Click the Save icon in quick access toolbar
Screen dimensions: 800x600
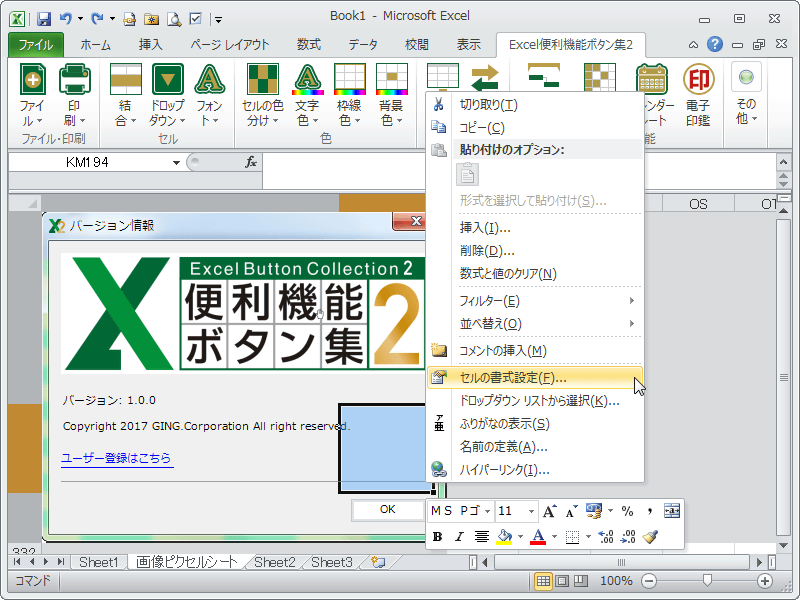point(44,19)
